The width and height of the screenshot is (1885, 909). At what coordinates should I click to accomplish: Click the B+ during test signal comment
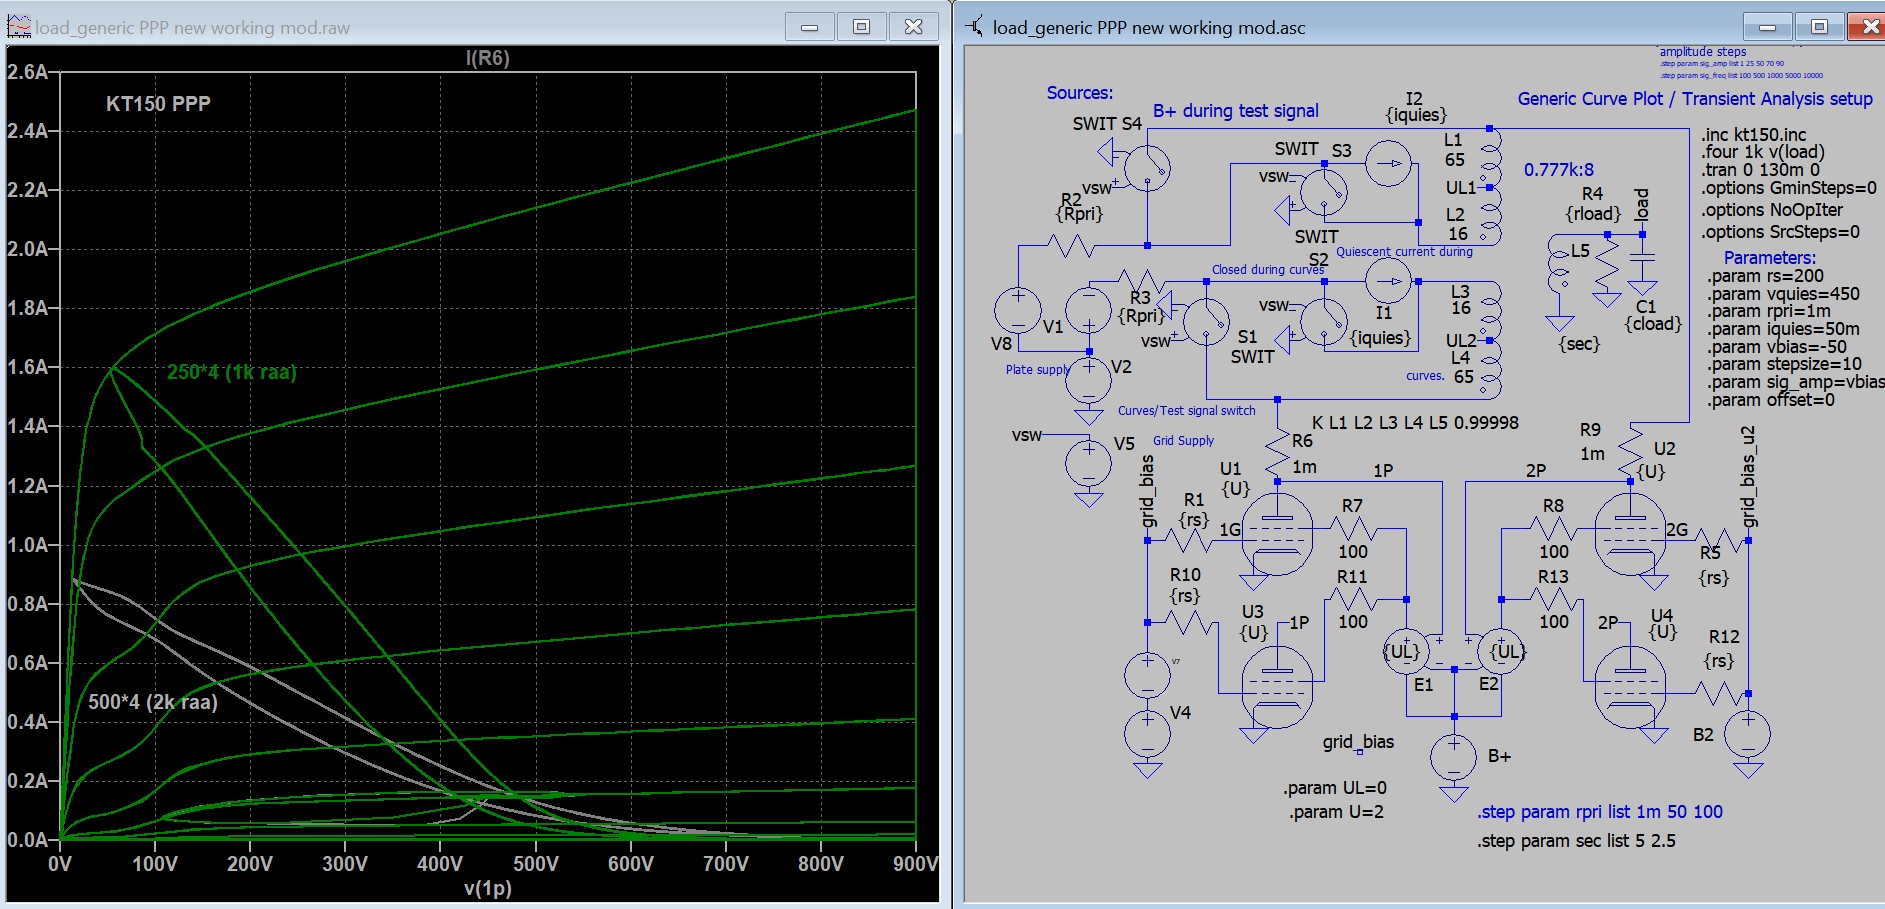tap(1236, 111)
